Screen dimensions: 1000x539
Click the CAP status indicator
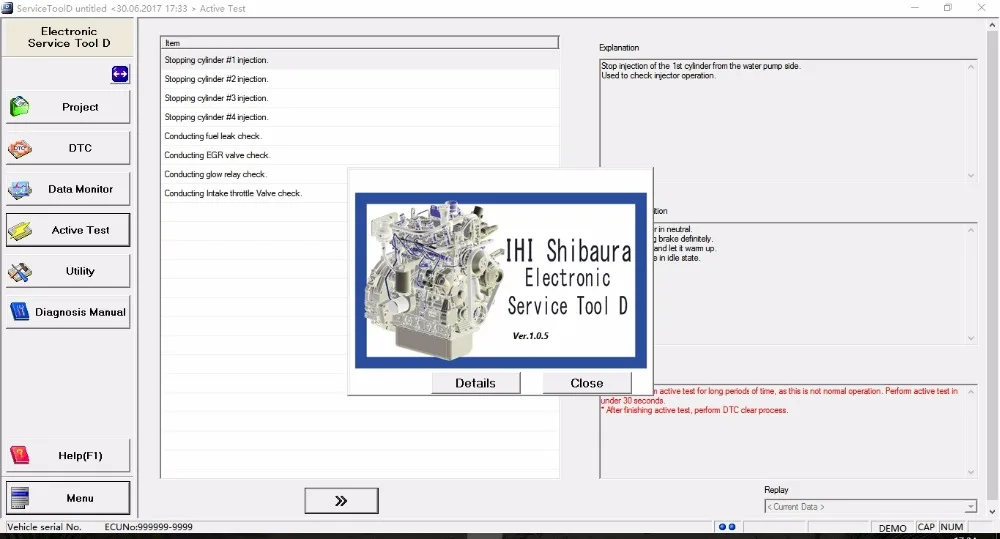[x=926, y=527]
